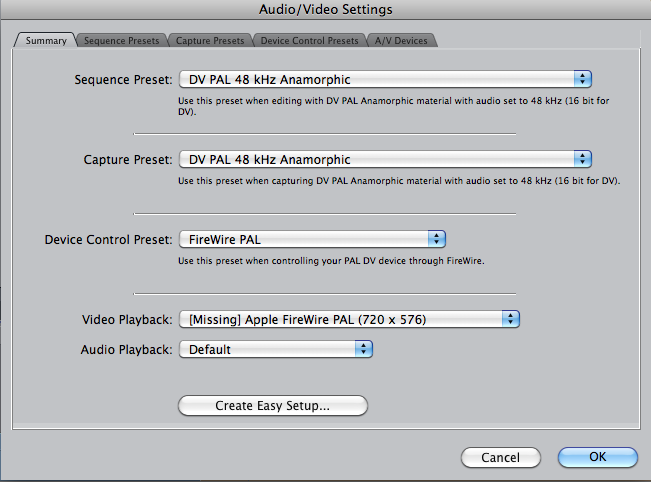Select the Device Control Presets tab
This screenshot has width=651, height=482.
point(308,41)
